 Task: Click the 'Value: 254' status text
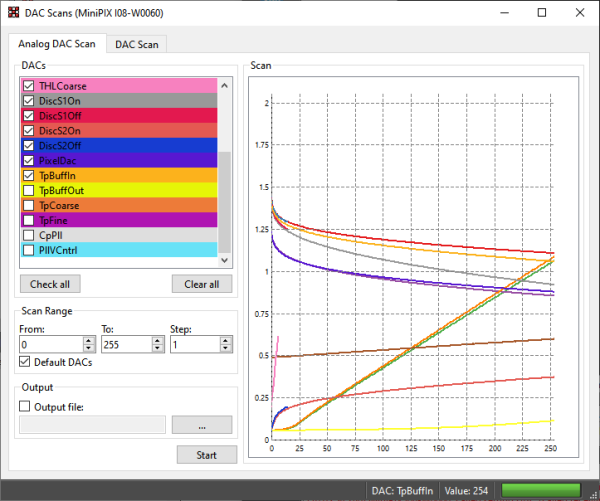[x=466, y=491]
